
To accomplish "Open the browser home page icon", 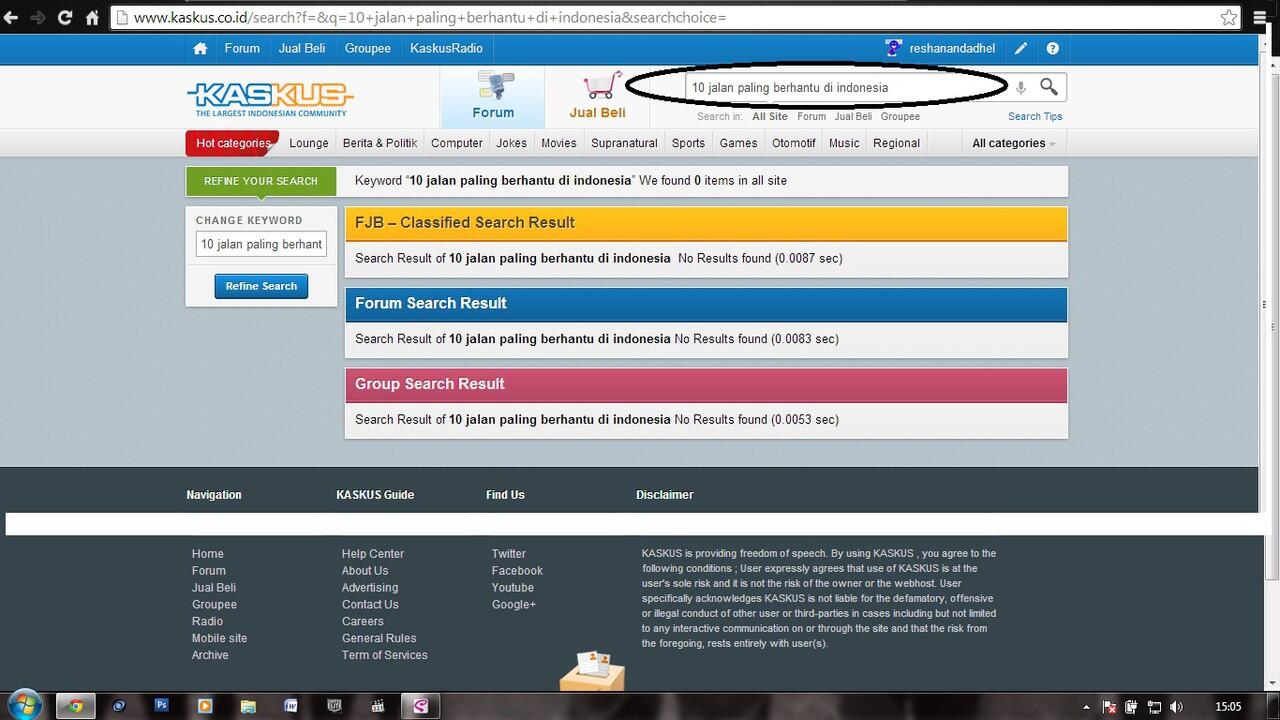I will pyautogui.click(x=92, y=17).
